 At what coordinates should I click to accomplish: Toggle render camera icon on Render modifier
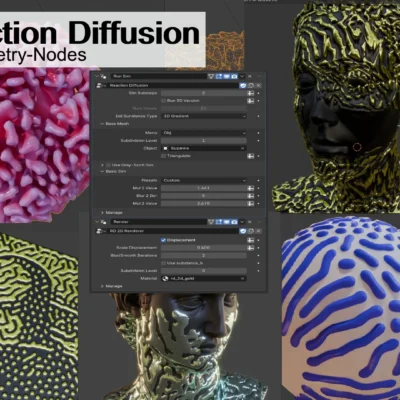pos(234,222)
